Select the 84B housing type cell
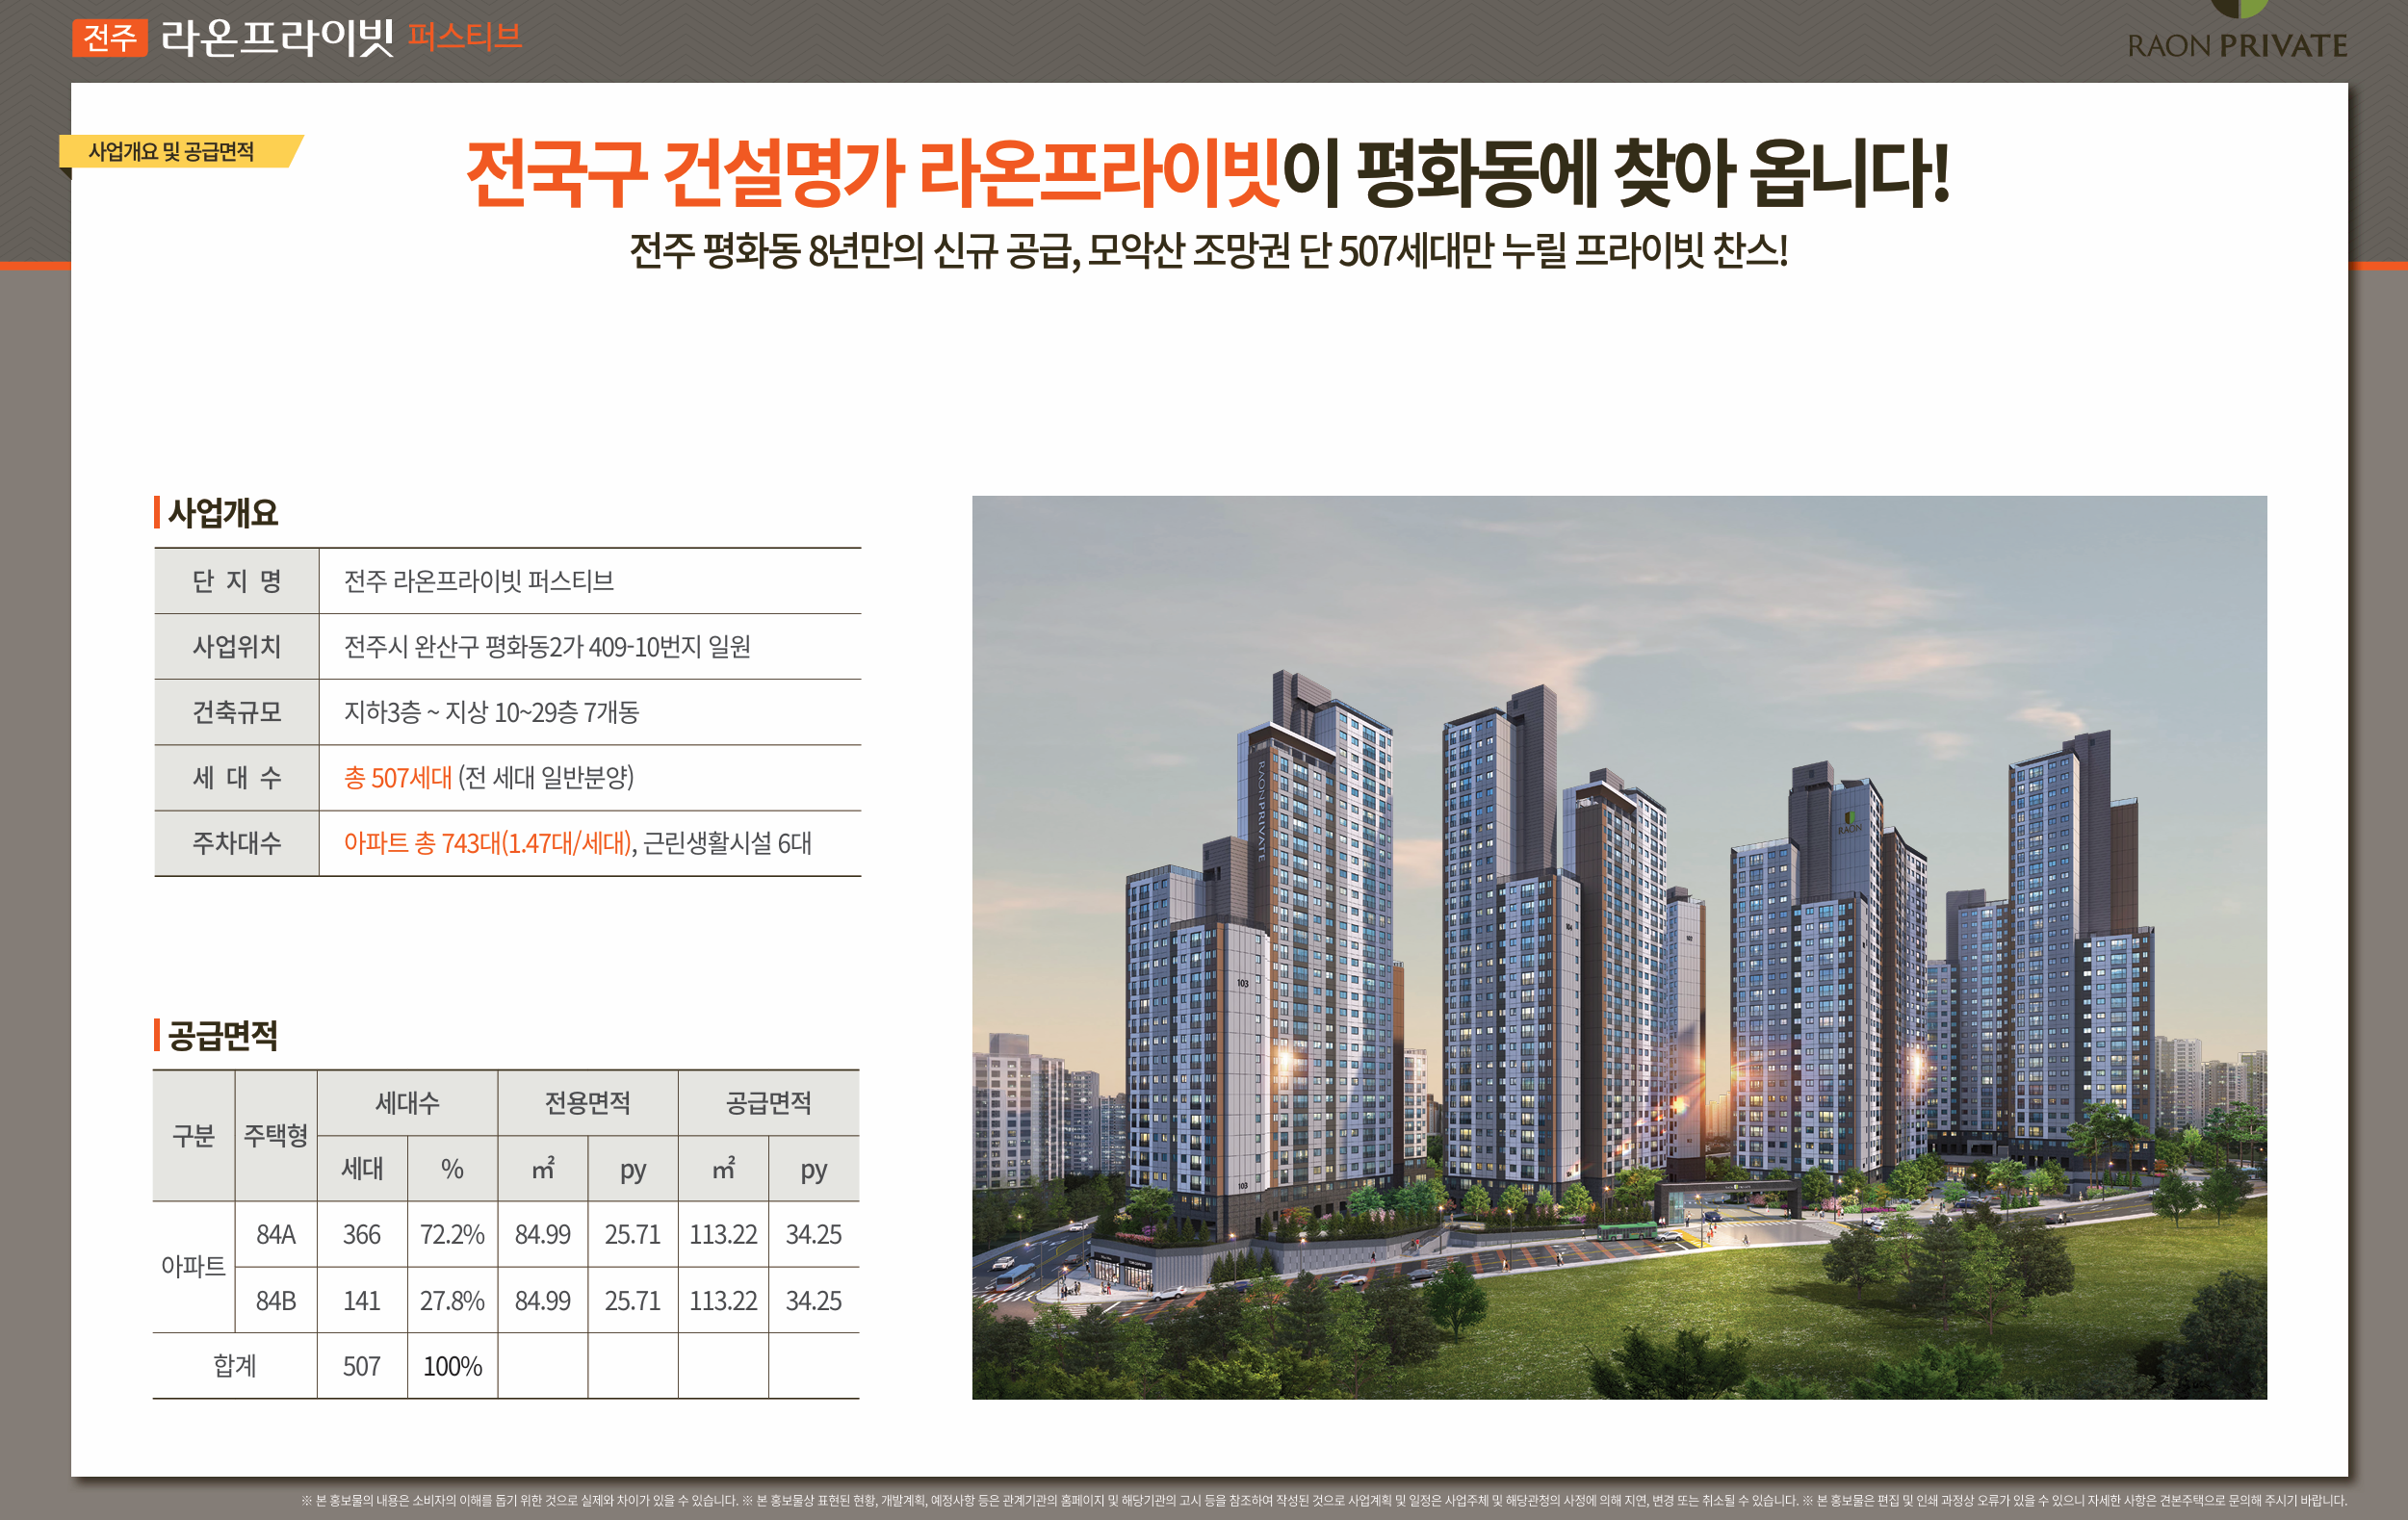 pos(276,1300)
